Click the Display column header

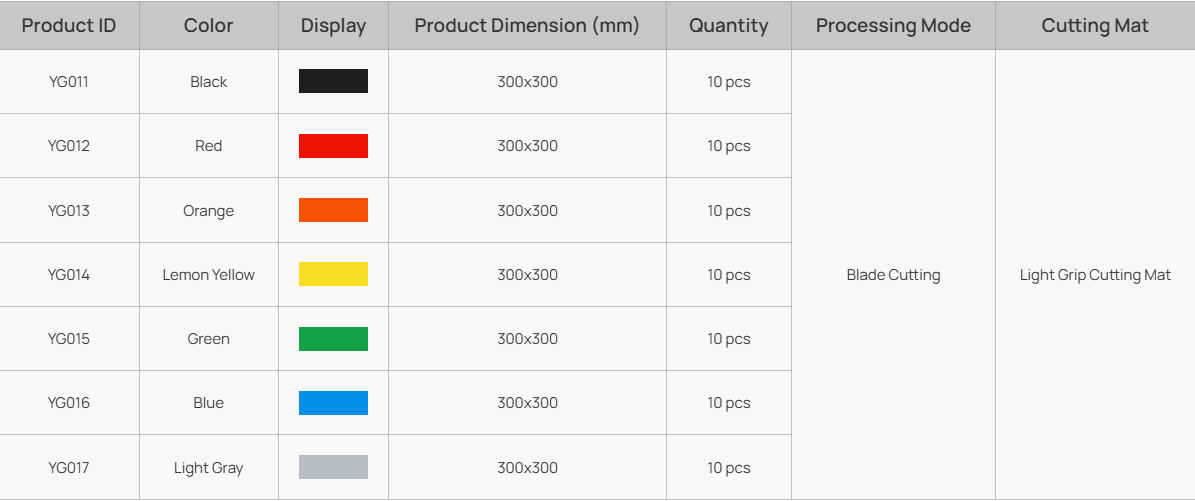tap(333, 26)
